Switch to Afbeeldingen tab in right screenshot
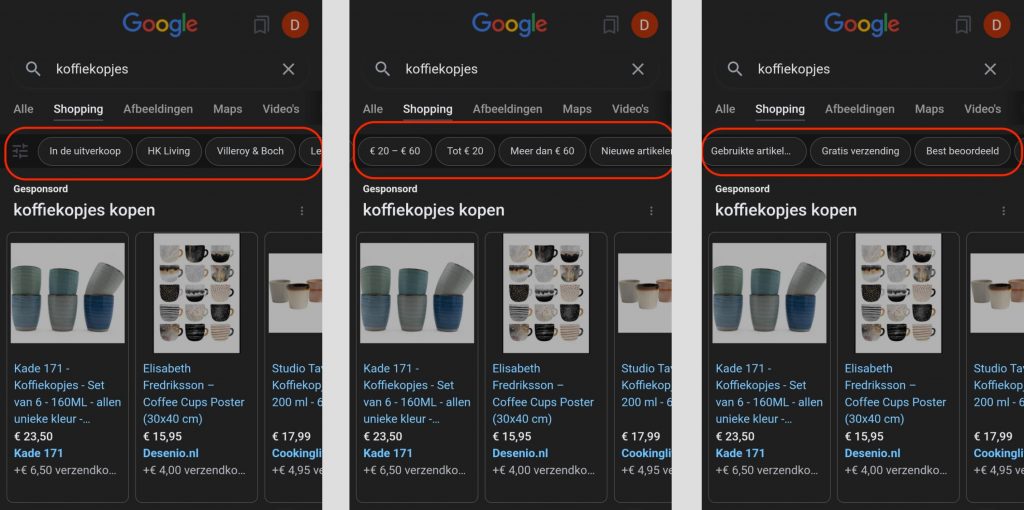 (859, 109)
